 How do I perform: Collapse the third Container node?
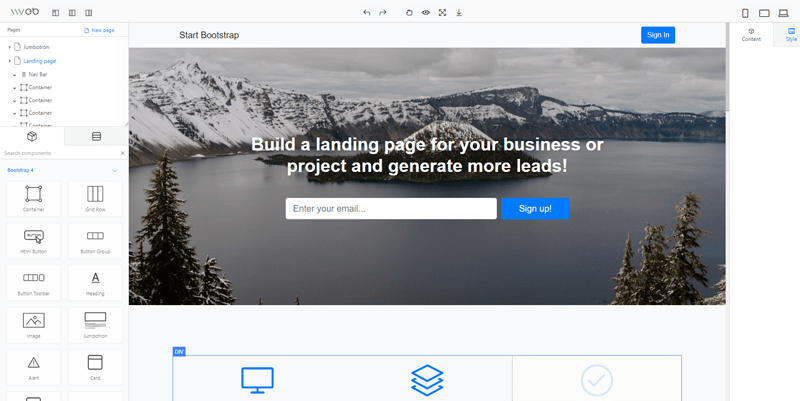[15, 113]
